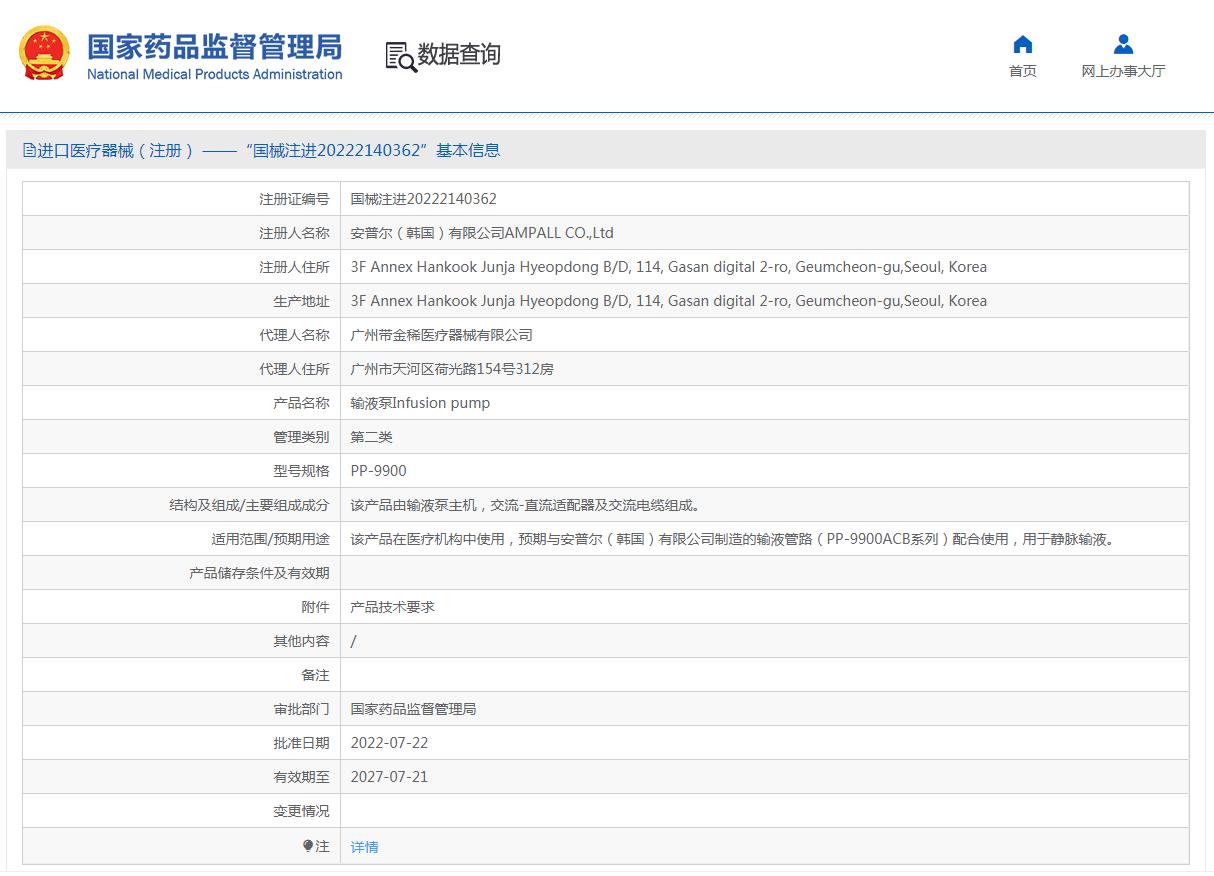The image size is (1214, 876).
Task: Click the 产品储存条件及有效期 label
Action: 259,573
